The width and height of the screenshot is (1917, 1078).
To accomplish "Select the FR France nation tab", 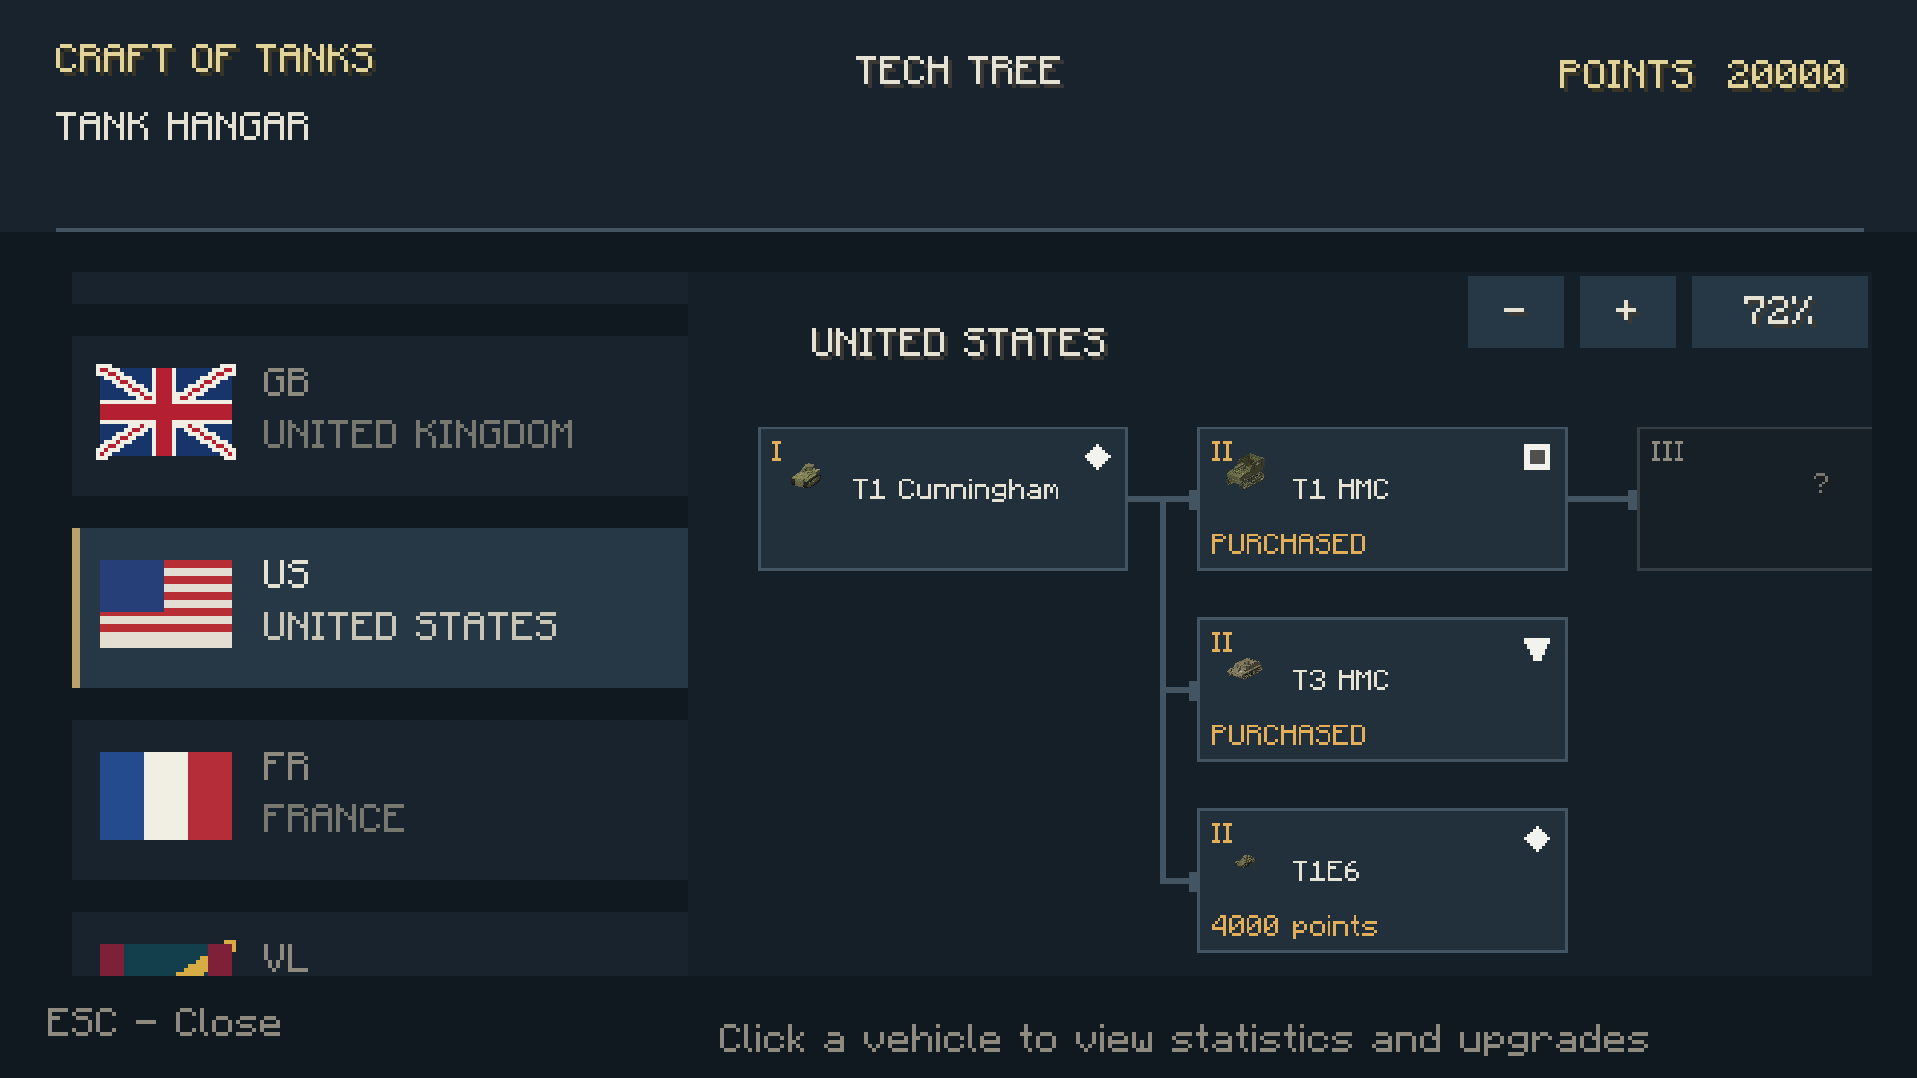I will (380, 800).
